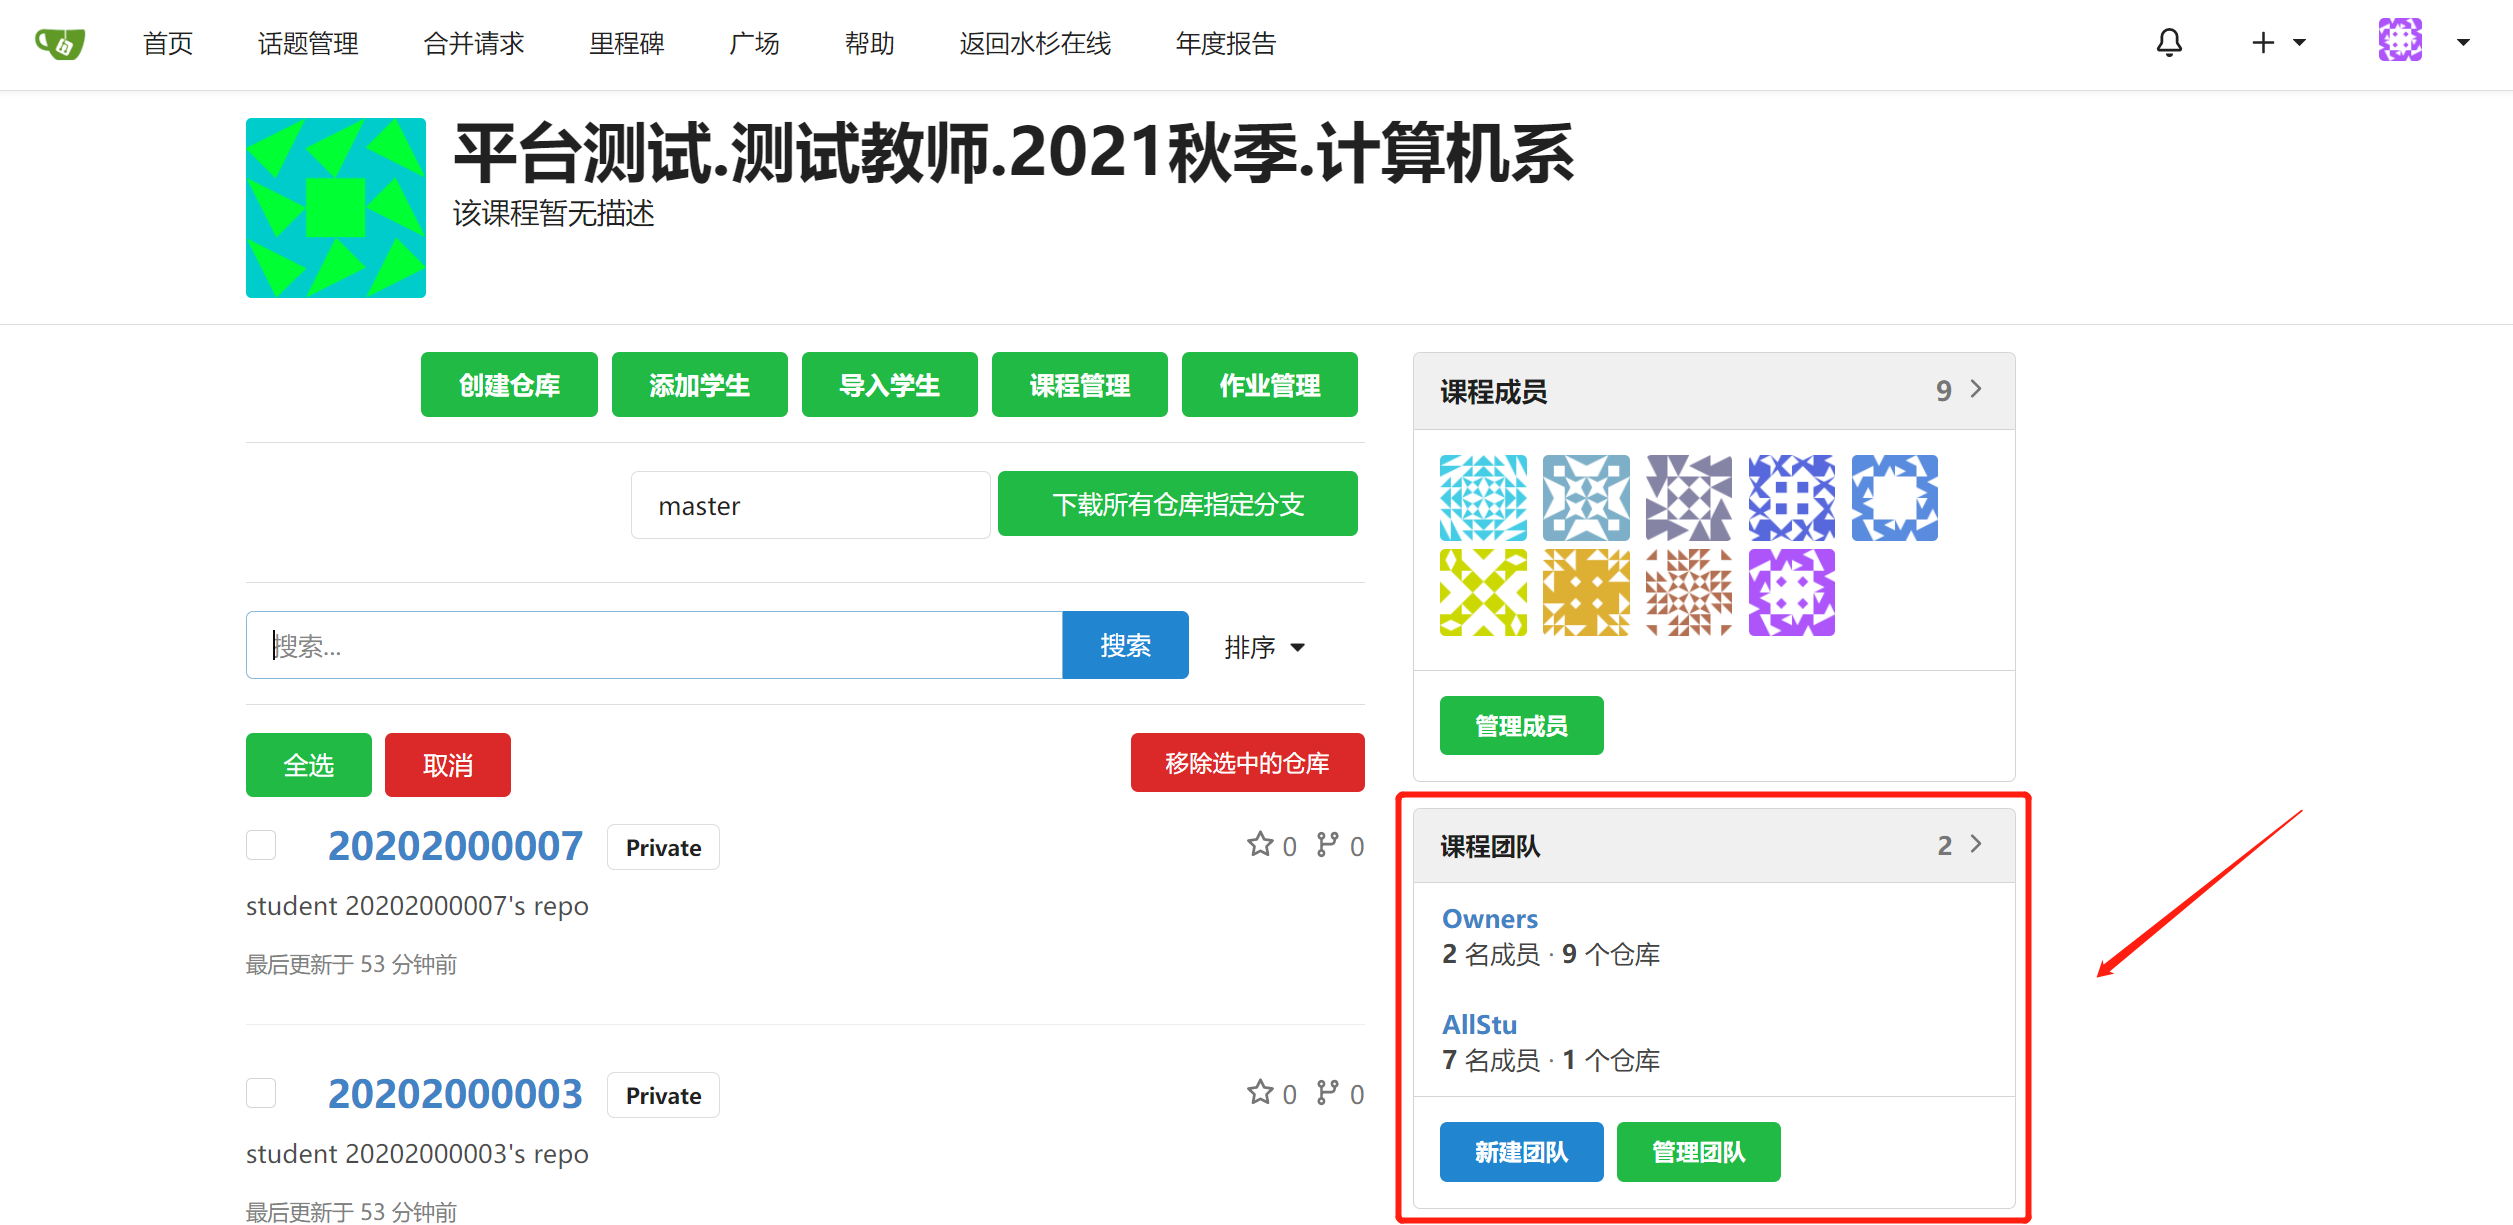The image size is (2513, 1225).
Task: Open the Owners team link
Action: pyautogui.click(x=1490, y=919)
